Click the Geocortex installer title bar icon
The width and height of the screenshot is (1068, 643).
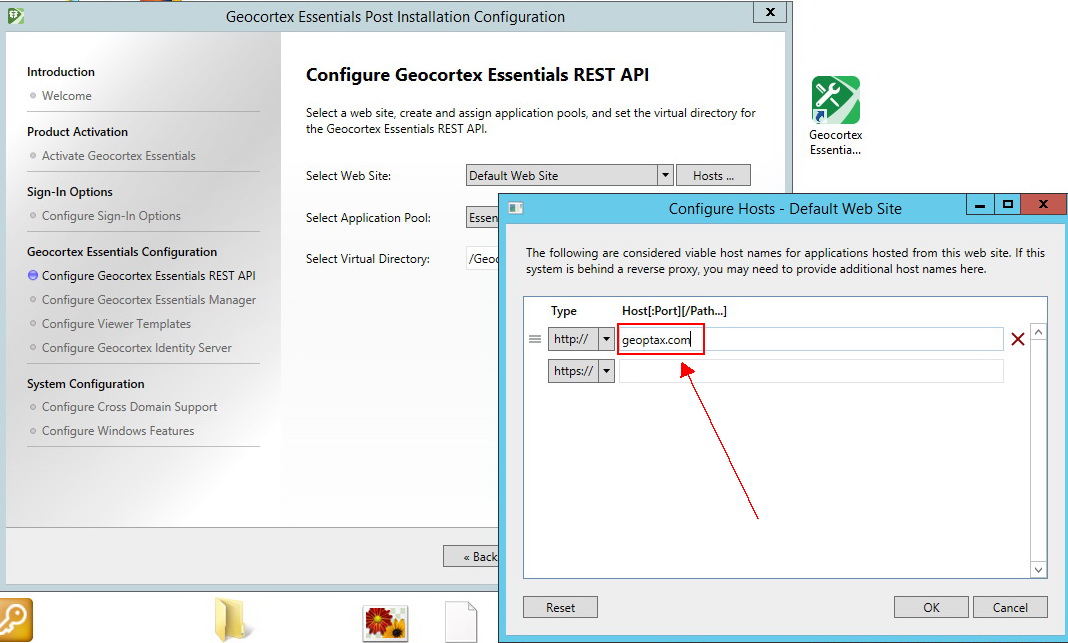coord(16,16)
